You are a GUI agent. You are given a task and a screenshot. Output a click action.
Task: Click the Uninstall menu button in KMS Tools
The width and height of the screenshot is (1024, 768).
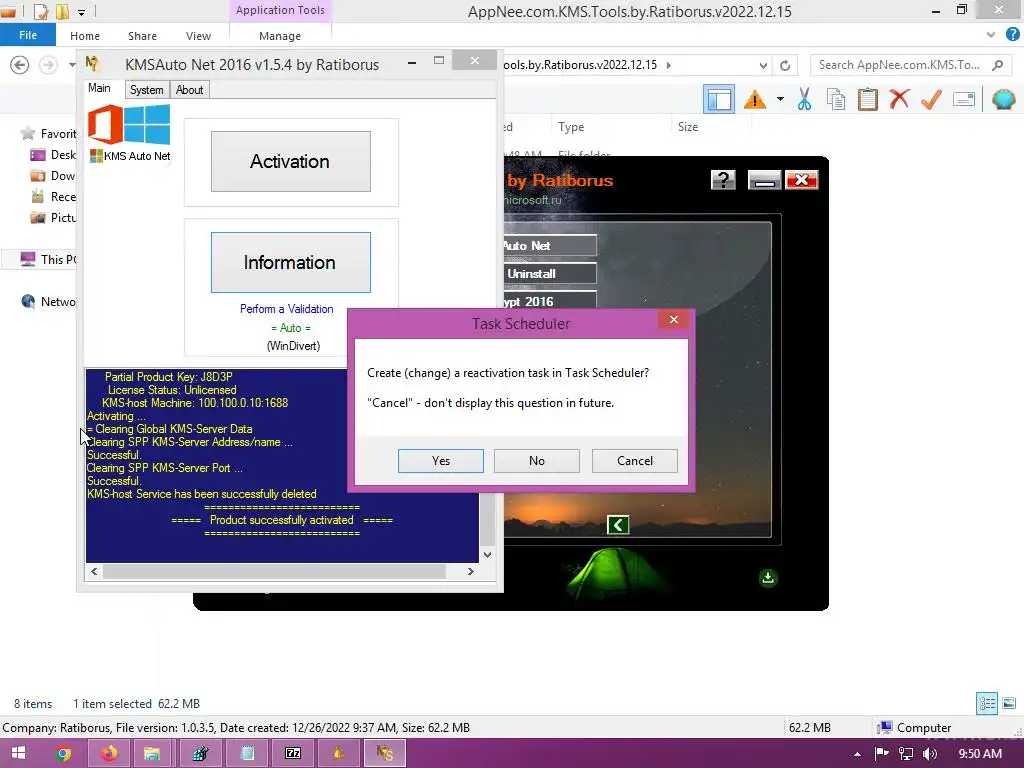click(x=550, y=274)
